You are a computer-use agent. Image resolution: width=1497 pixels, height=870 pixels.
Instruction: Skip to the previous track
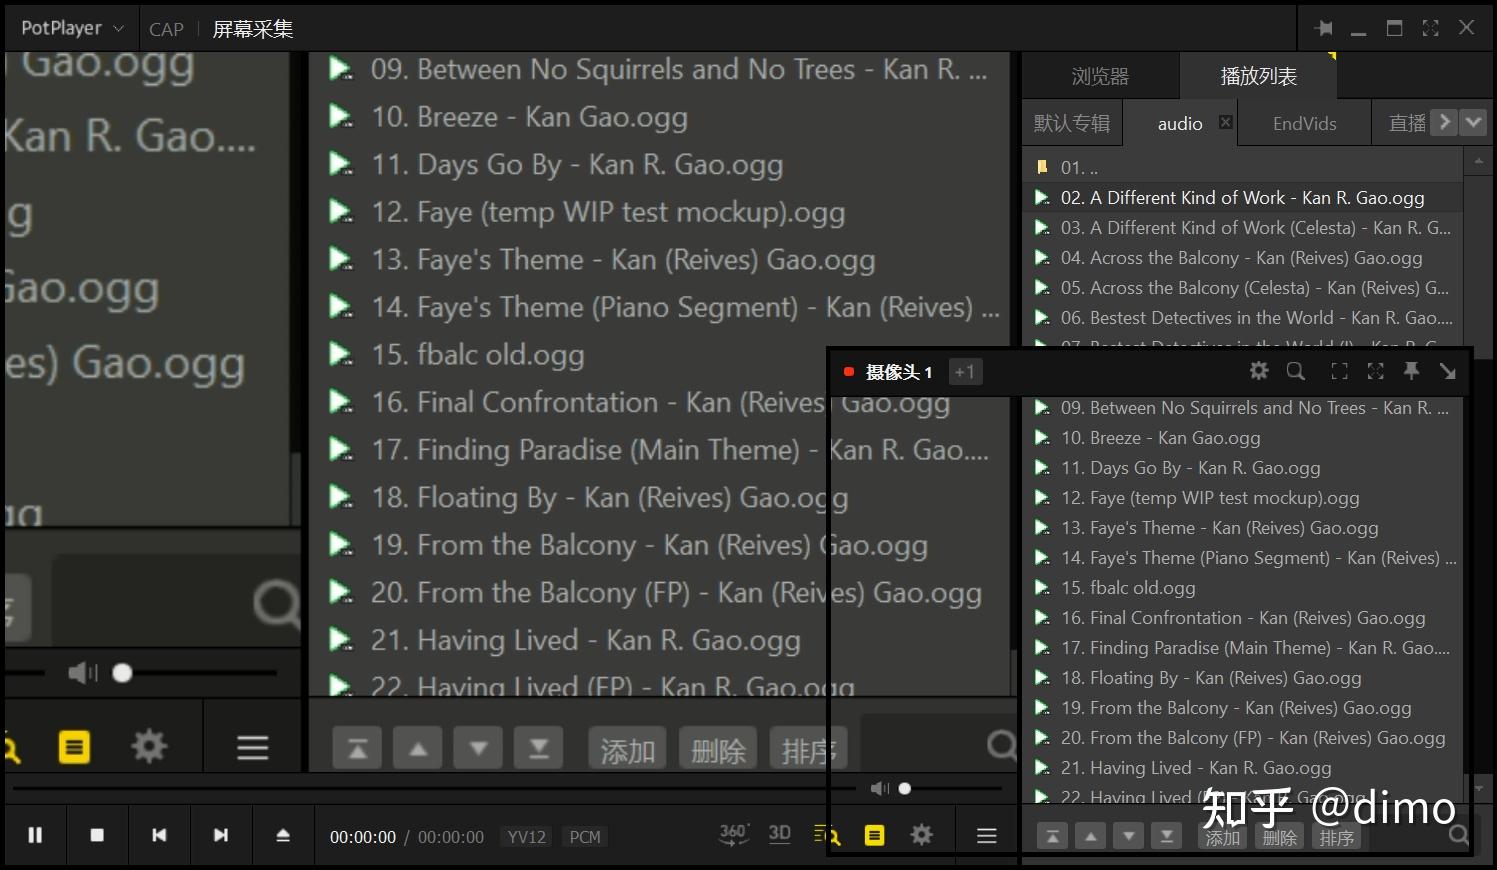click(x=159, y=835)
